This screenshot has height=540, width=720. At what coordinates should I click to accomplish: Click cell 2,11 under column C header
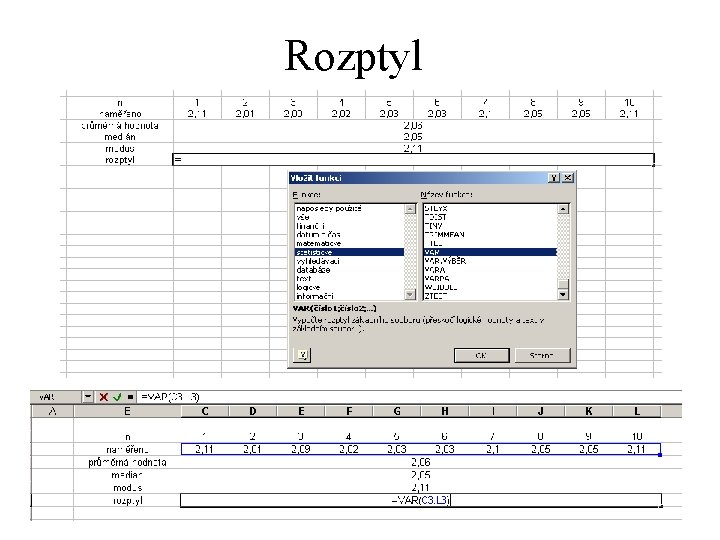tap(205, 449)
